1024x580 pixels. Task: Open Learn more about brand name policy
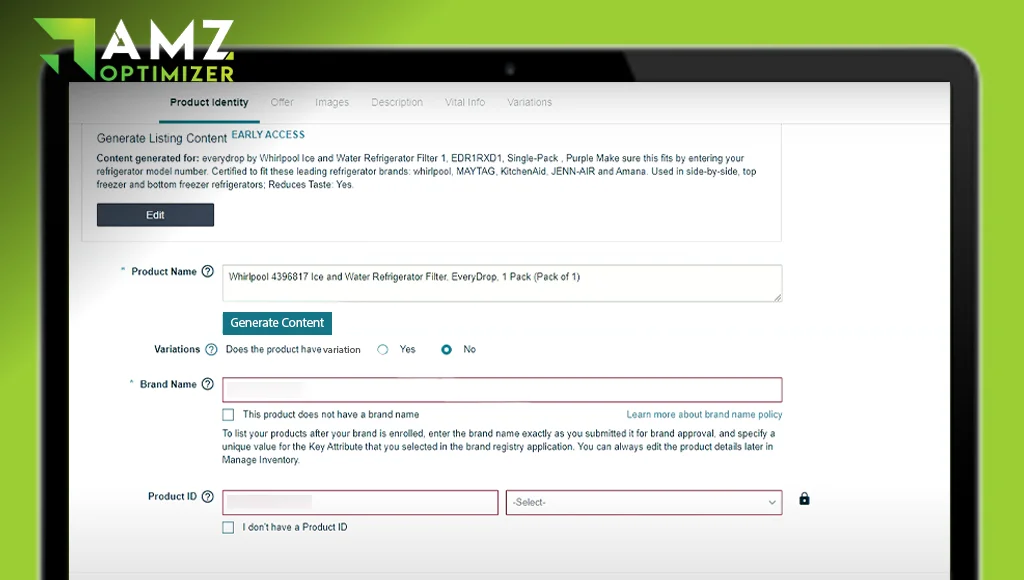(704, 415)
